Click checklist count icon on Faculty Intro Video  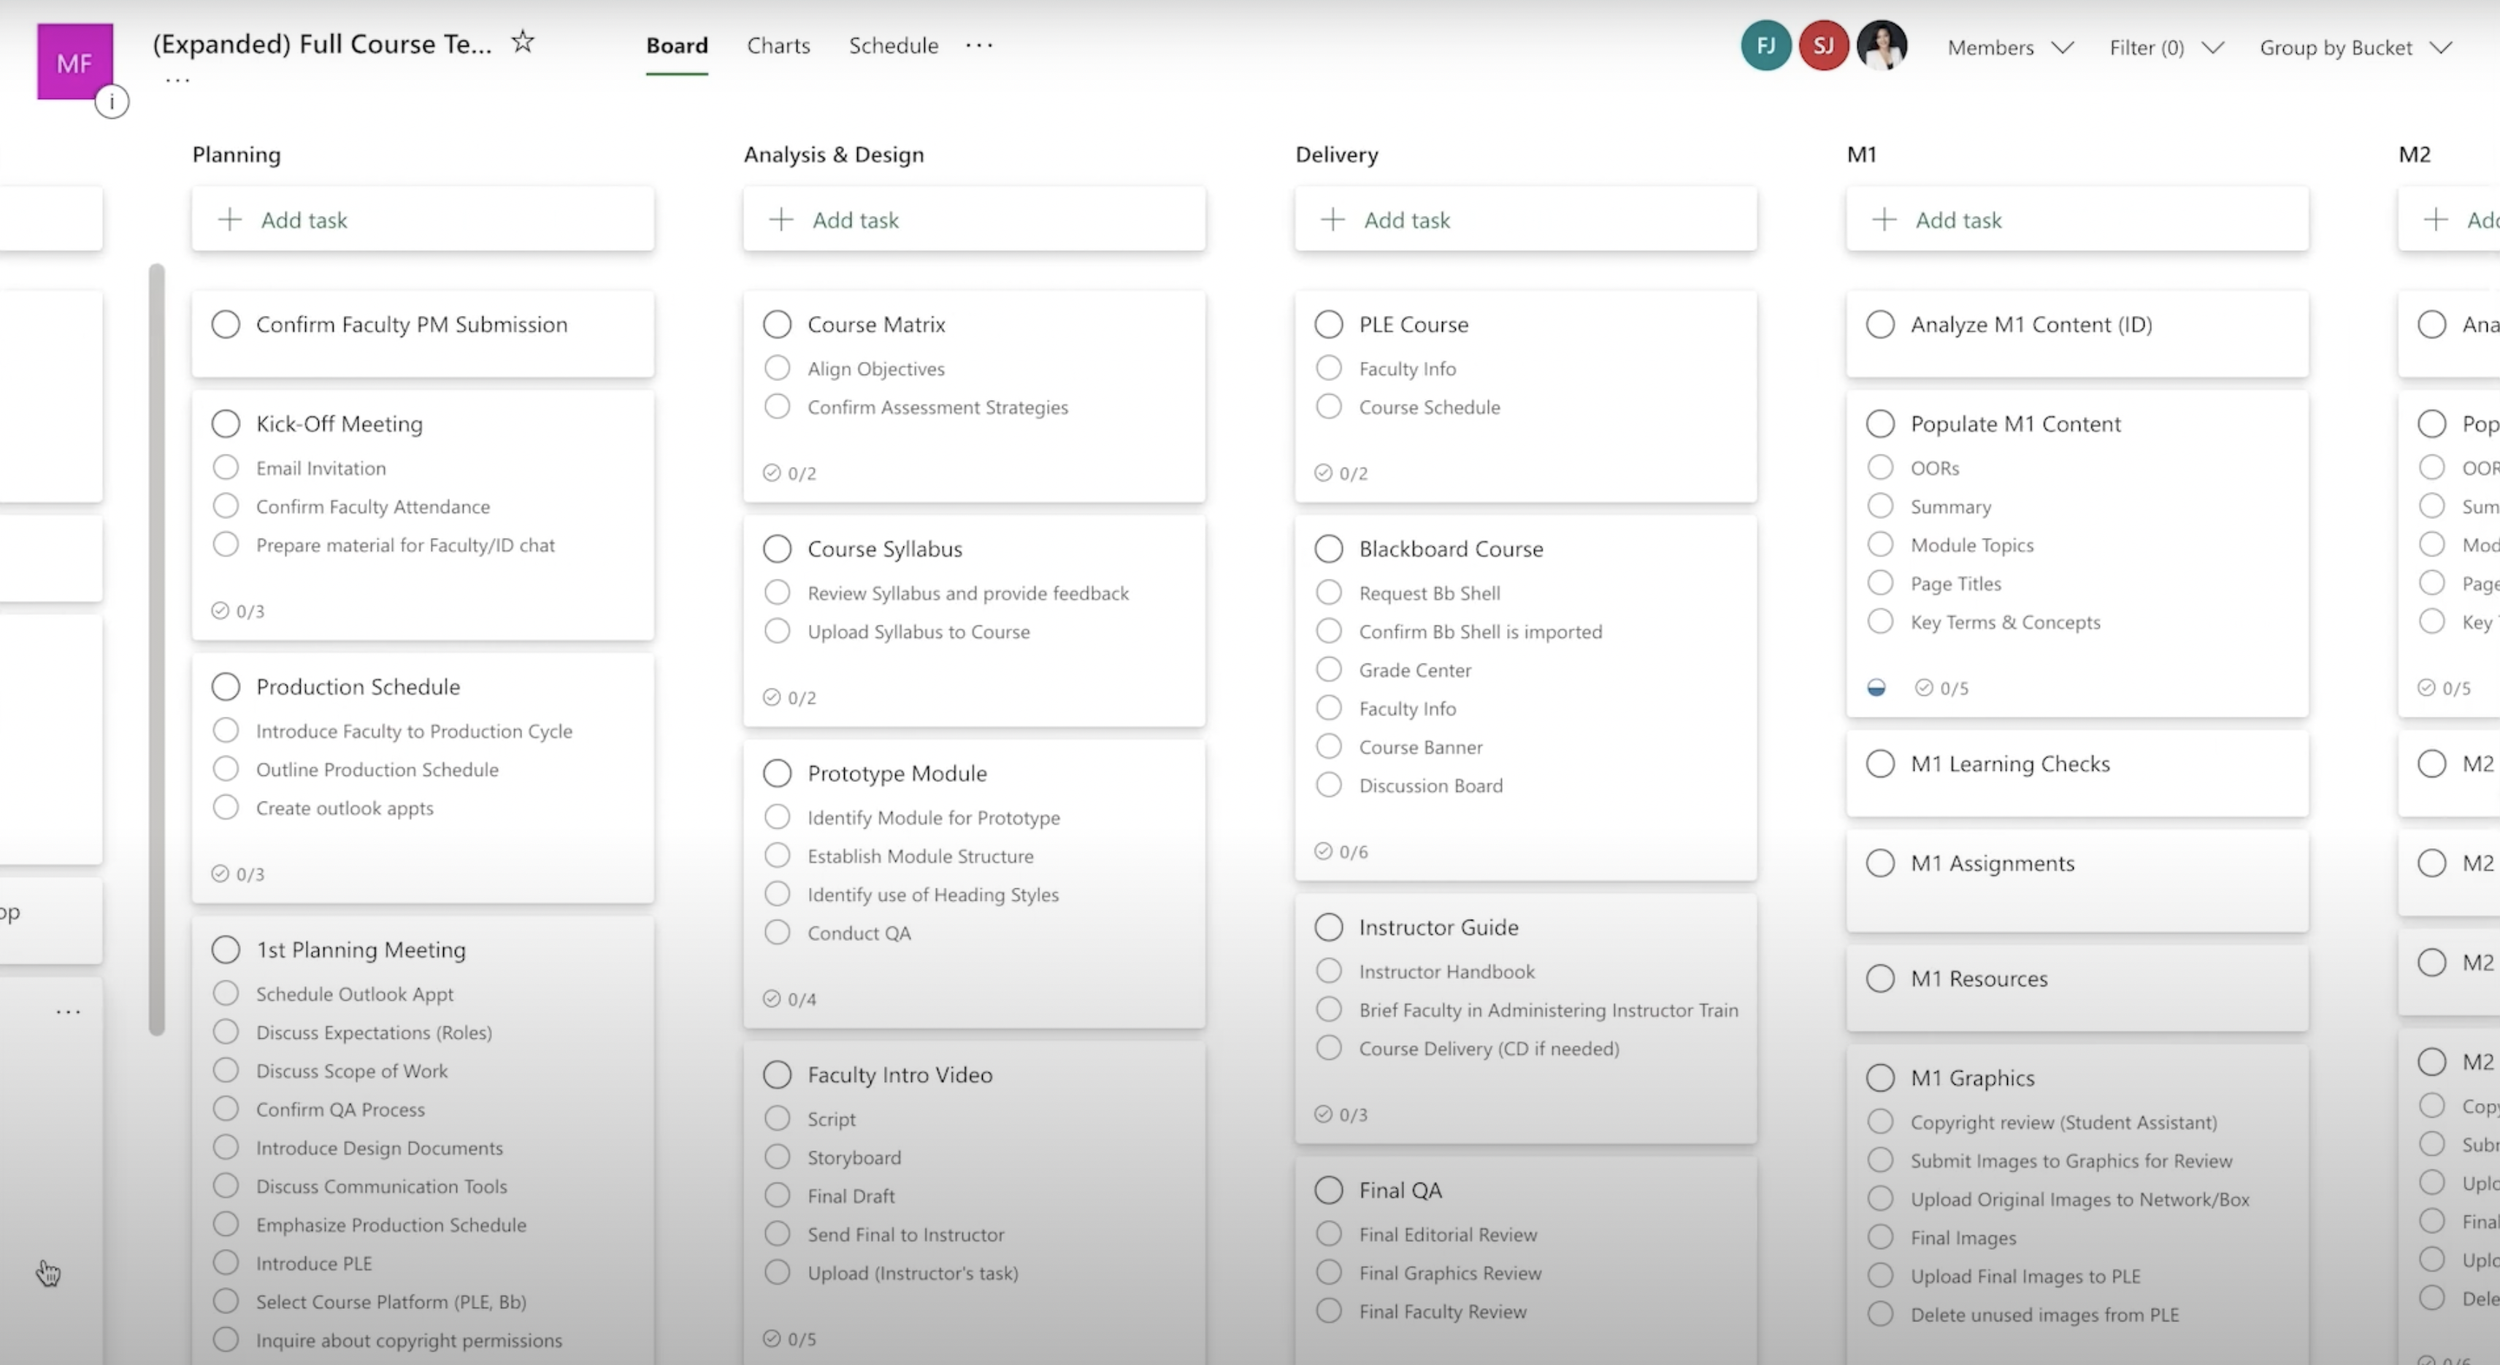[x=771, y=1338]
